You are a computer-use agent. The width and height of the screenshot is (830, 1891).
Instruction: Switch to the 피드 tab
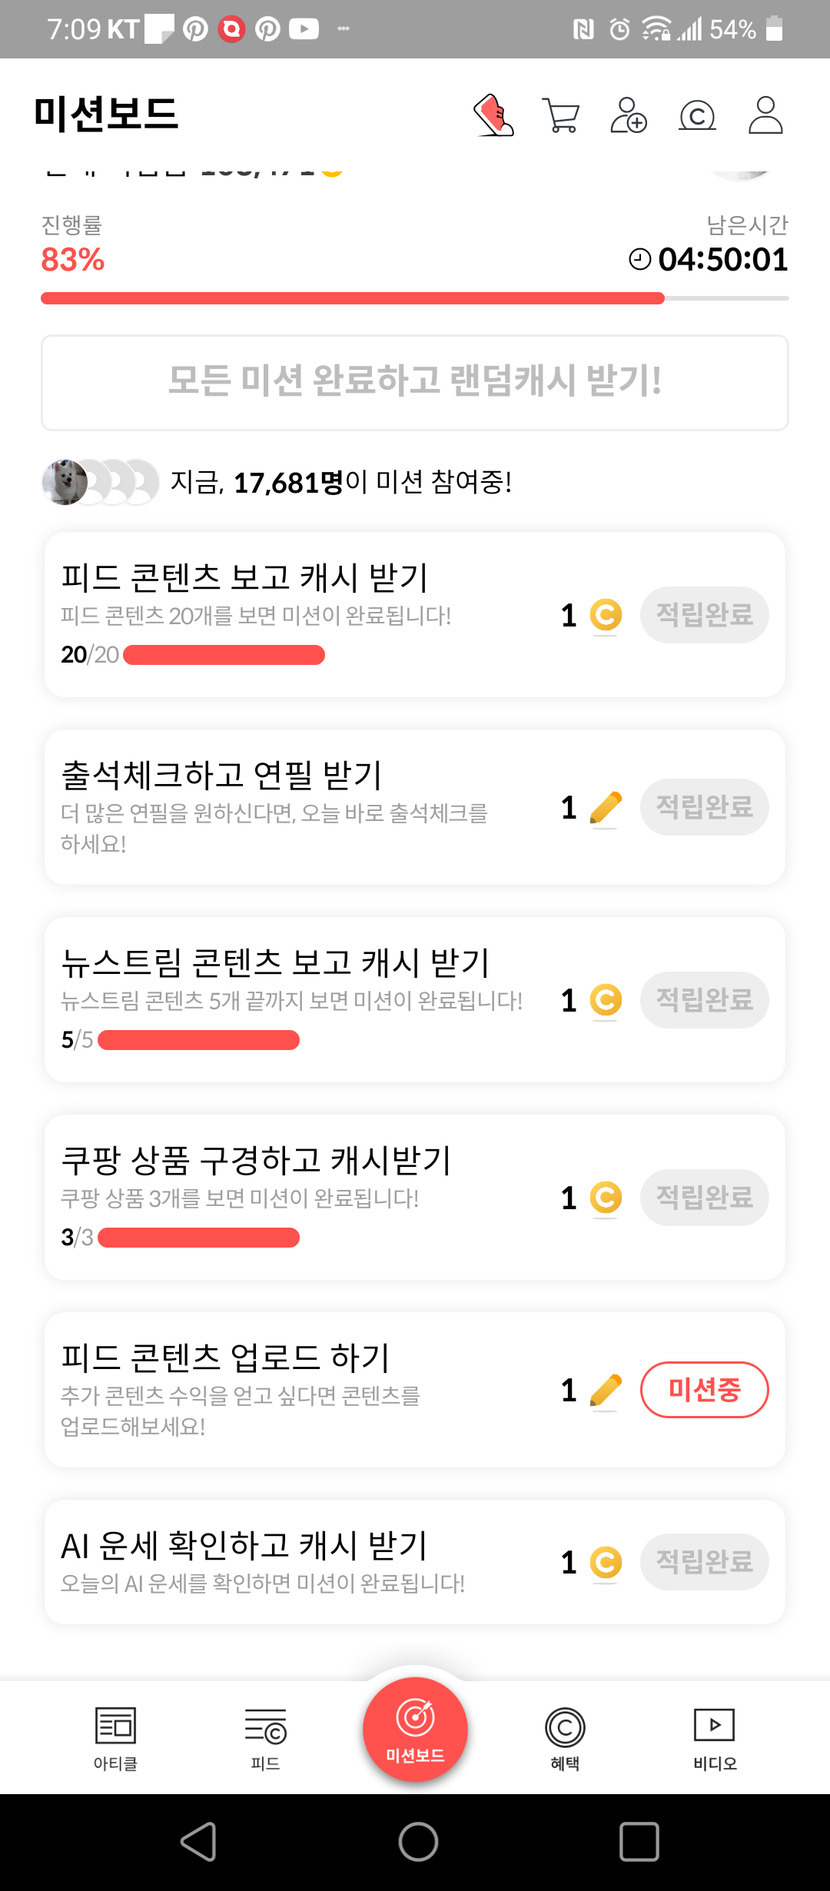pos(265,1738)
